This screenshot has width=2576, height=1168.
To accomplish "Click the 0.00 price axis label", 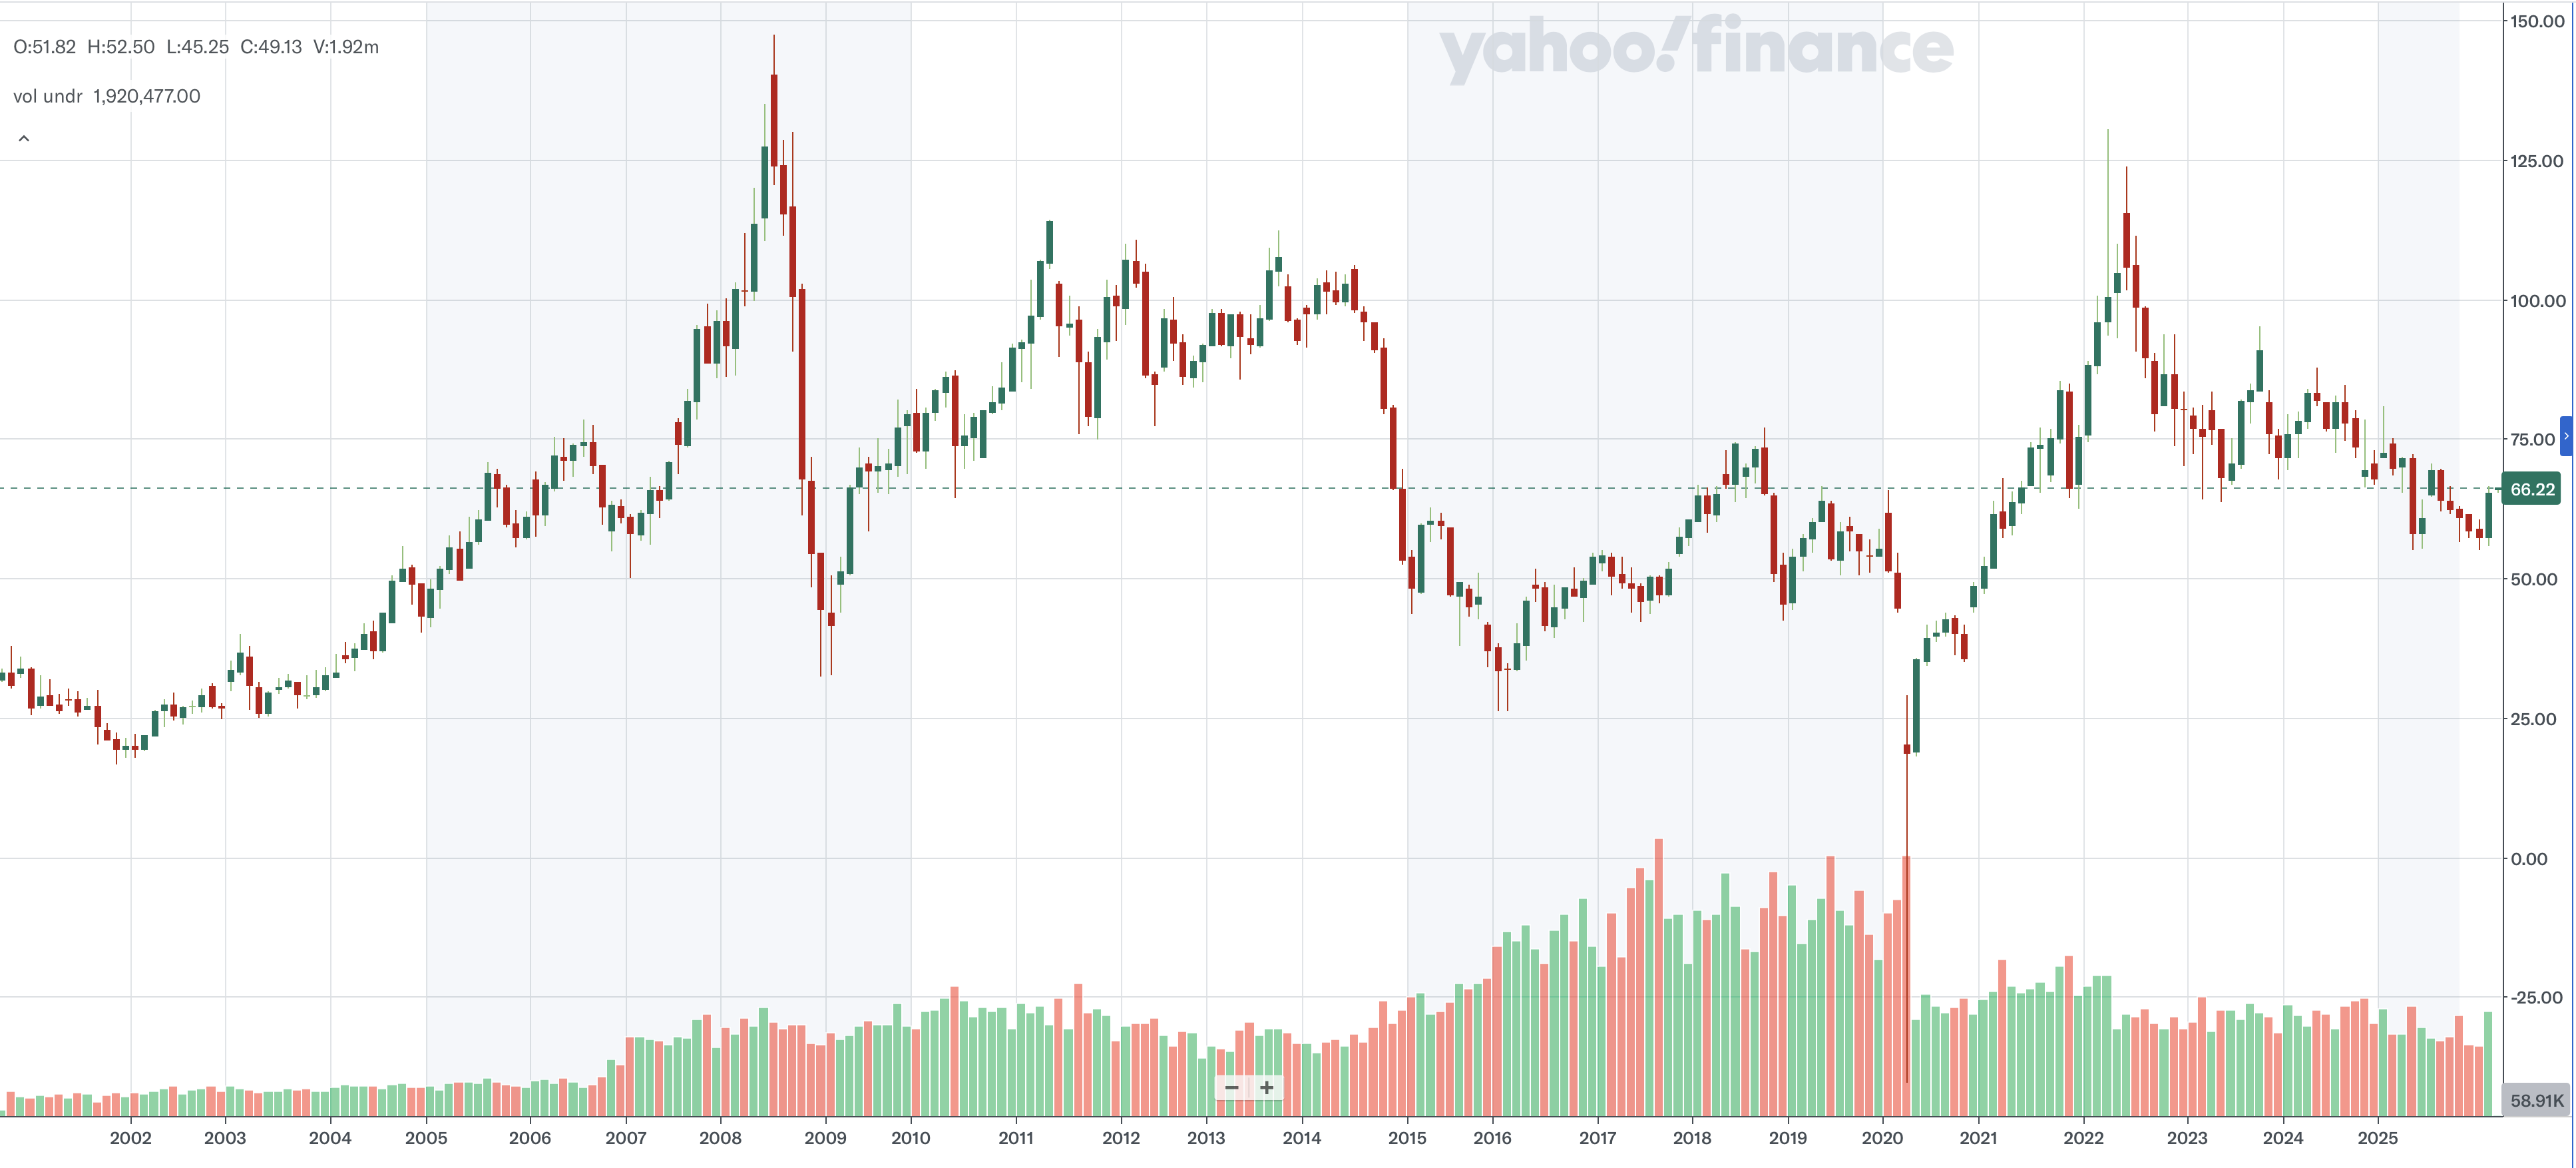I will [x=2529, y=859].
